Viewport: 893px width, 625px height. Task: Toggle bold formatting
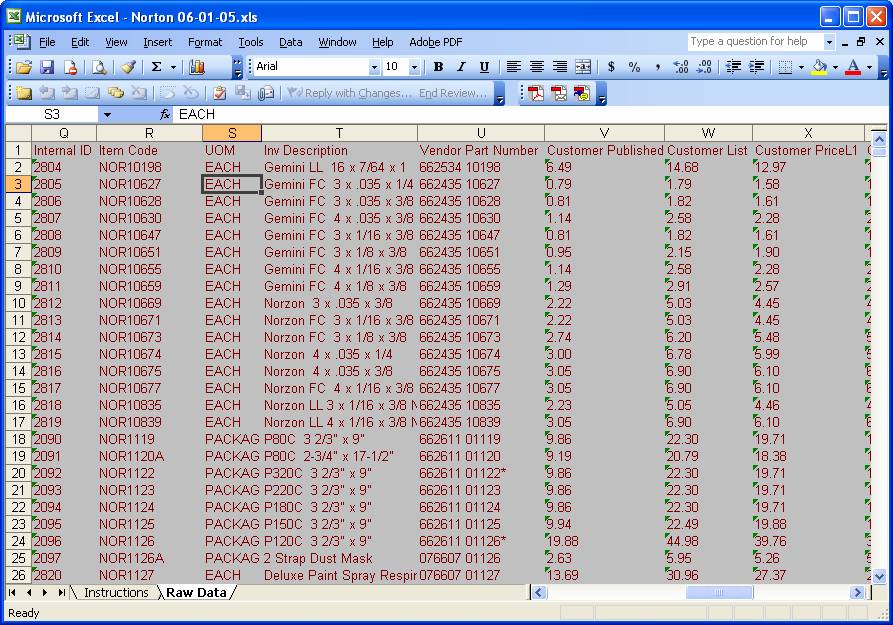438,67
